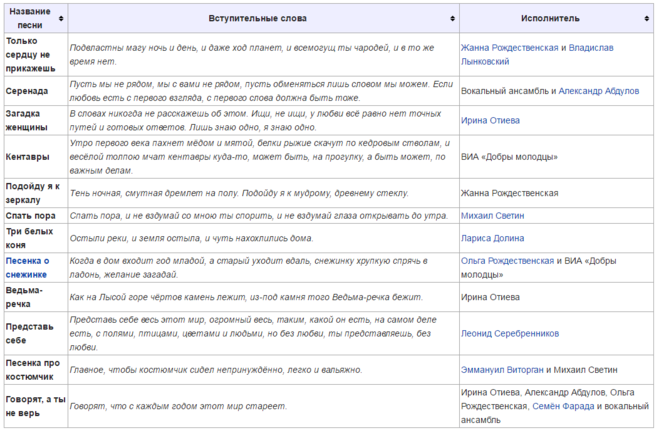
Task: Open the Лариса Долина performer link
Action: pyautogui.click(x=493, y=238)
